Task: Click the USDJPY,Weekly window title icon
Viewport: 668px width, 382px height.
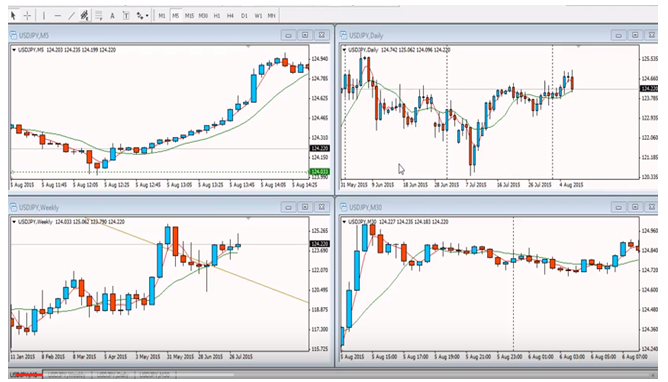Action: coord(14,207)
